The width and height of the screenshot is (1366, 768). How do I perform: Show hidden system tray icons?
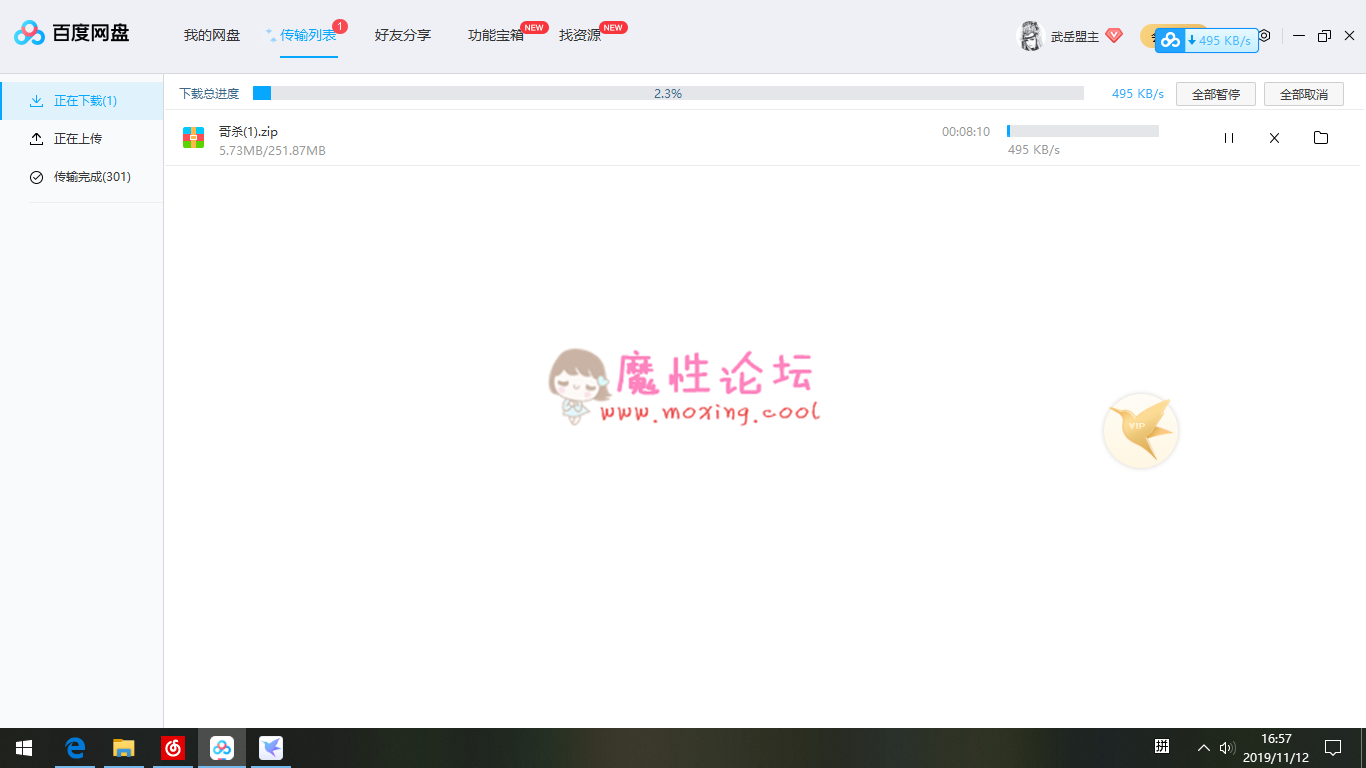1204,748
